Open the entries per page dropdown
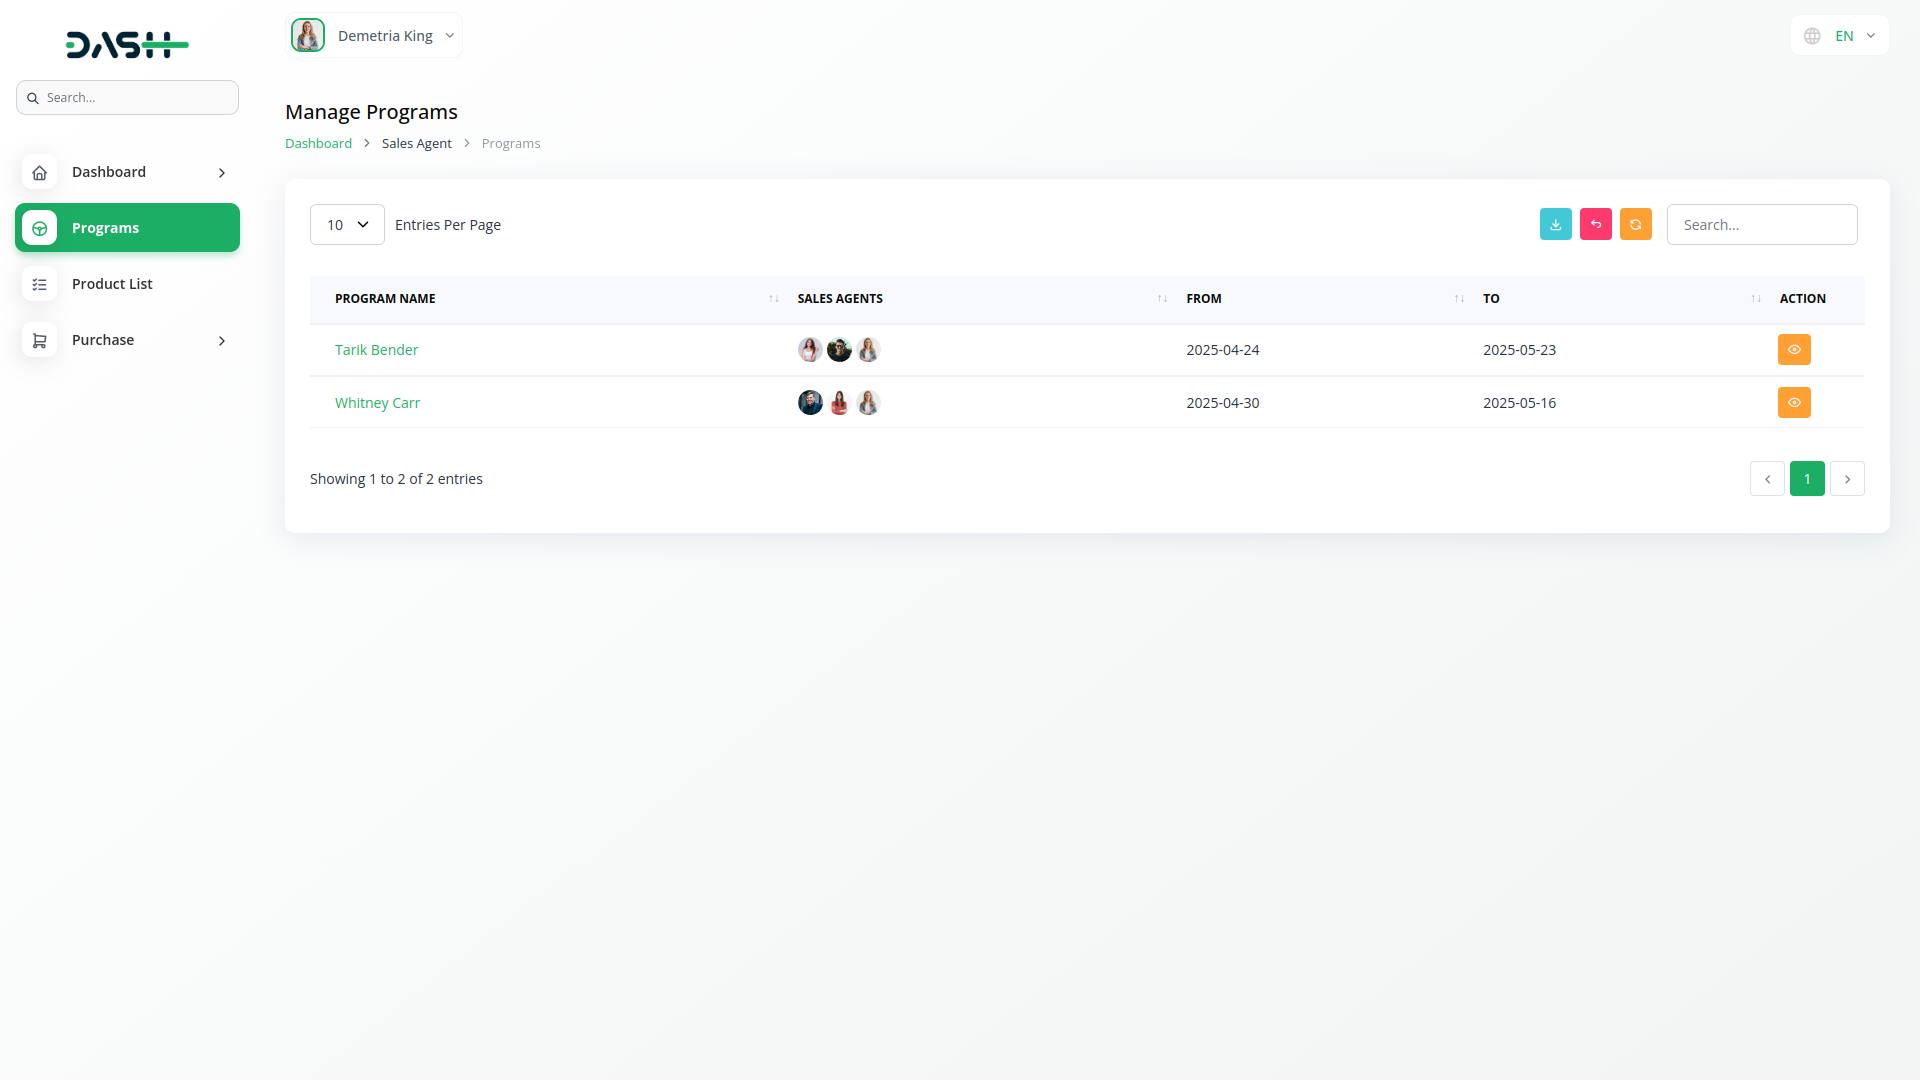Image resolution: width=1920 pixels, height=1080 pixels. pyautogui.click(x=347, y=225)
